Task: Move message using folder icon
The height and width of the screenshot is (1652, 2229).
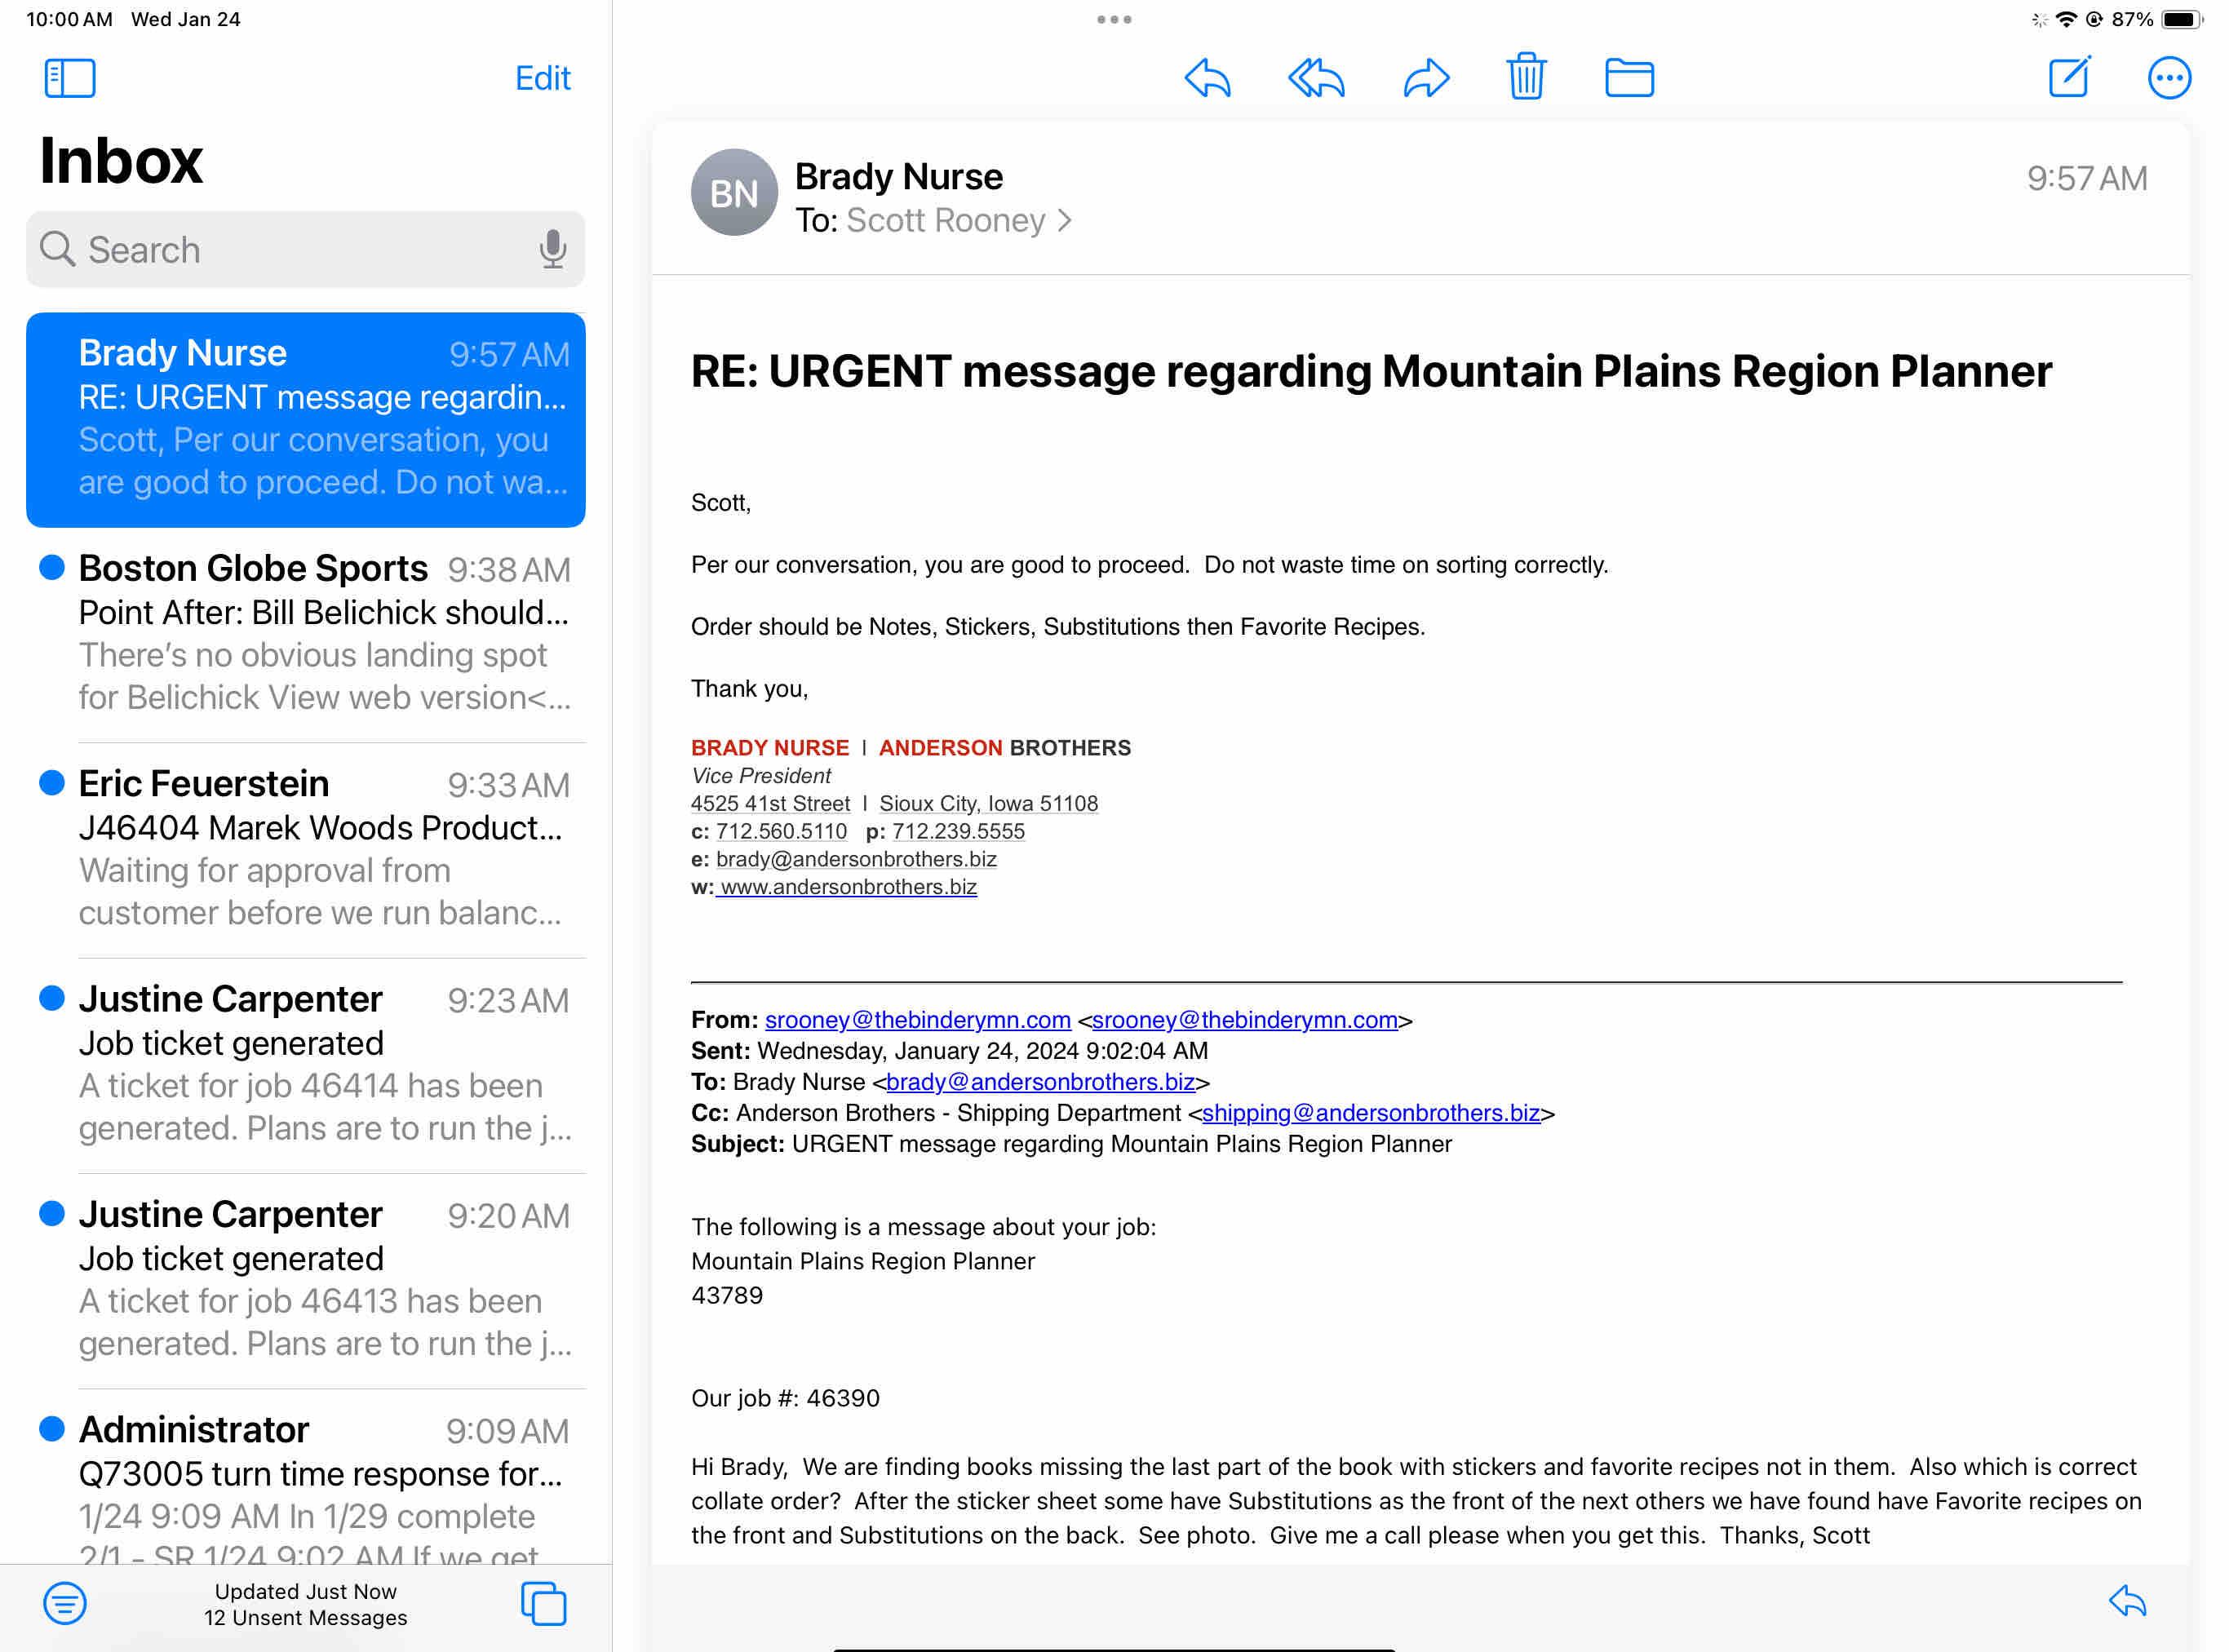Action: (x=1629, y=78)
